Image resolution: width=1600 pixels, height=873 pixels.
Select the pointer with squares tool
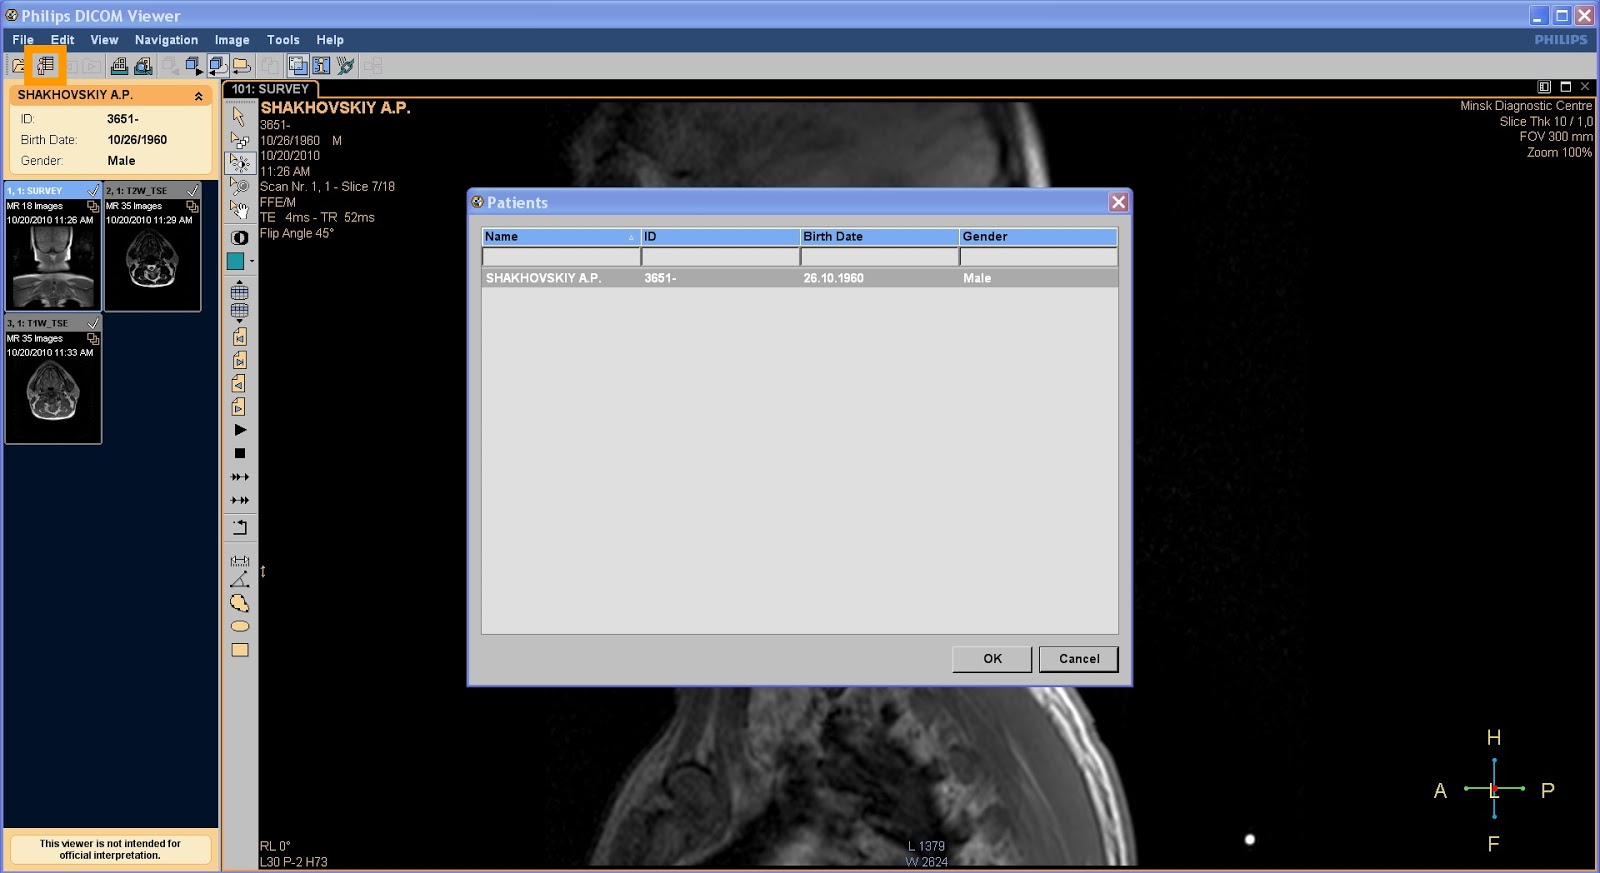coord(239,140)
